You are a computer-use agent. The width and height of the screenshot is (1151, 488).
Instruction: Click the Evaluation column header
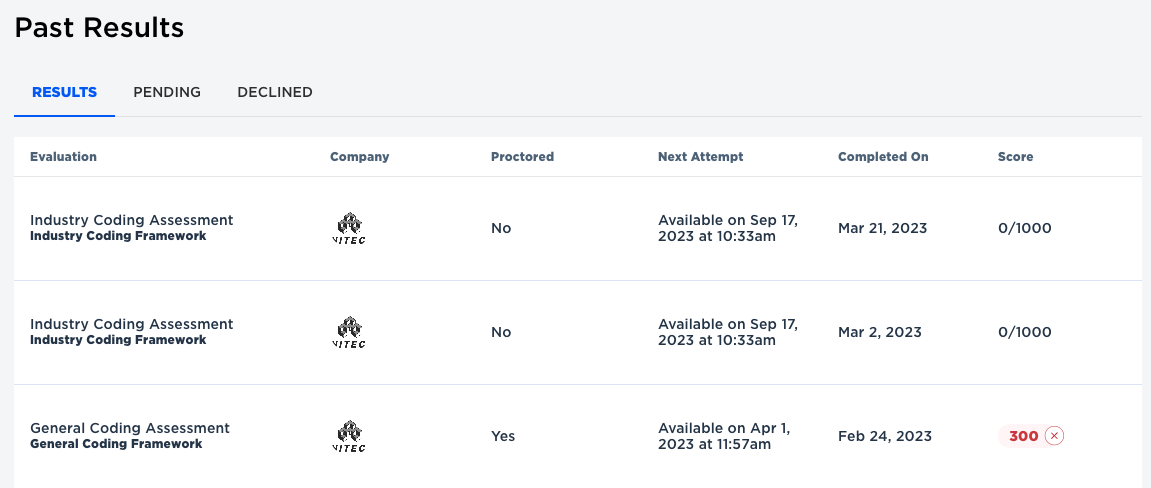(x=63, y=157)
